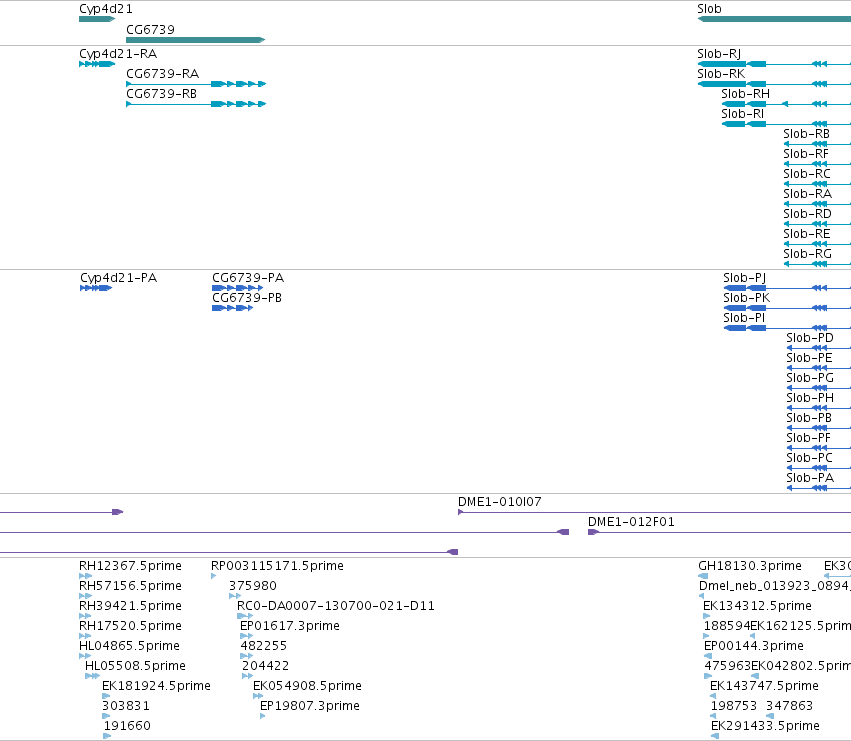
Task: Click the EK181924.5prime EST label
Action: click(156, 686)
